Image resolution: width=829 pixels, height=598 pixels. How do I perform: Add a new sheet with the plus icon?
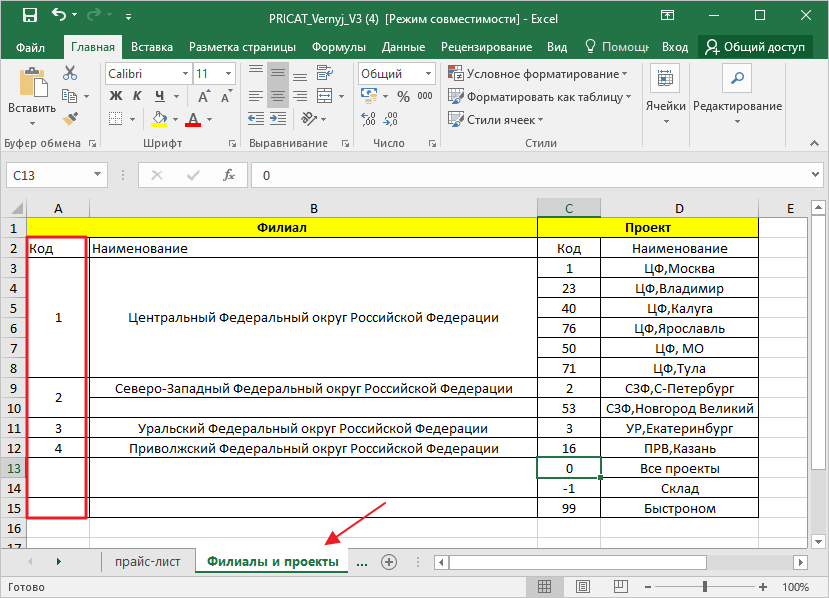point(389,562)
